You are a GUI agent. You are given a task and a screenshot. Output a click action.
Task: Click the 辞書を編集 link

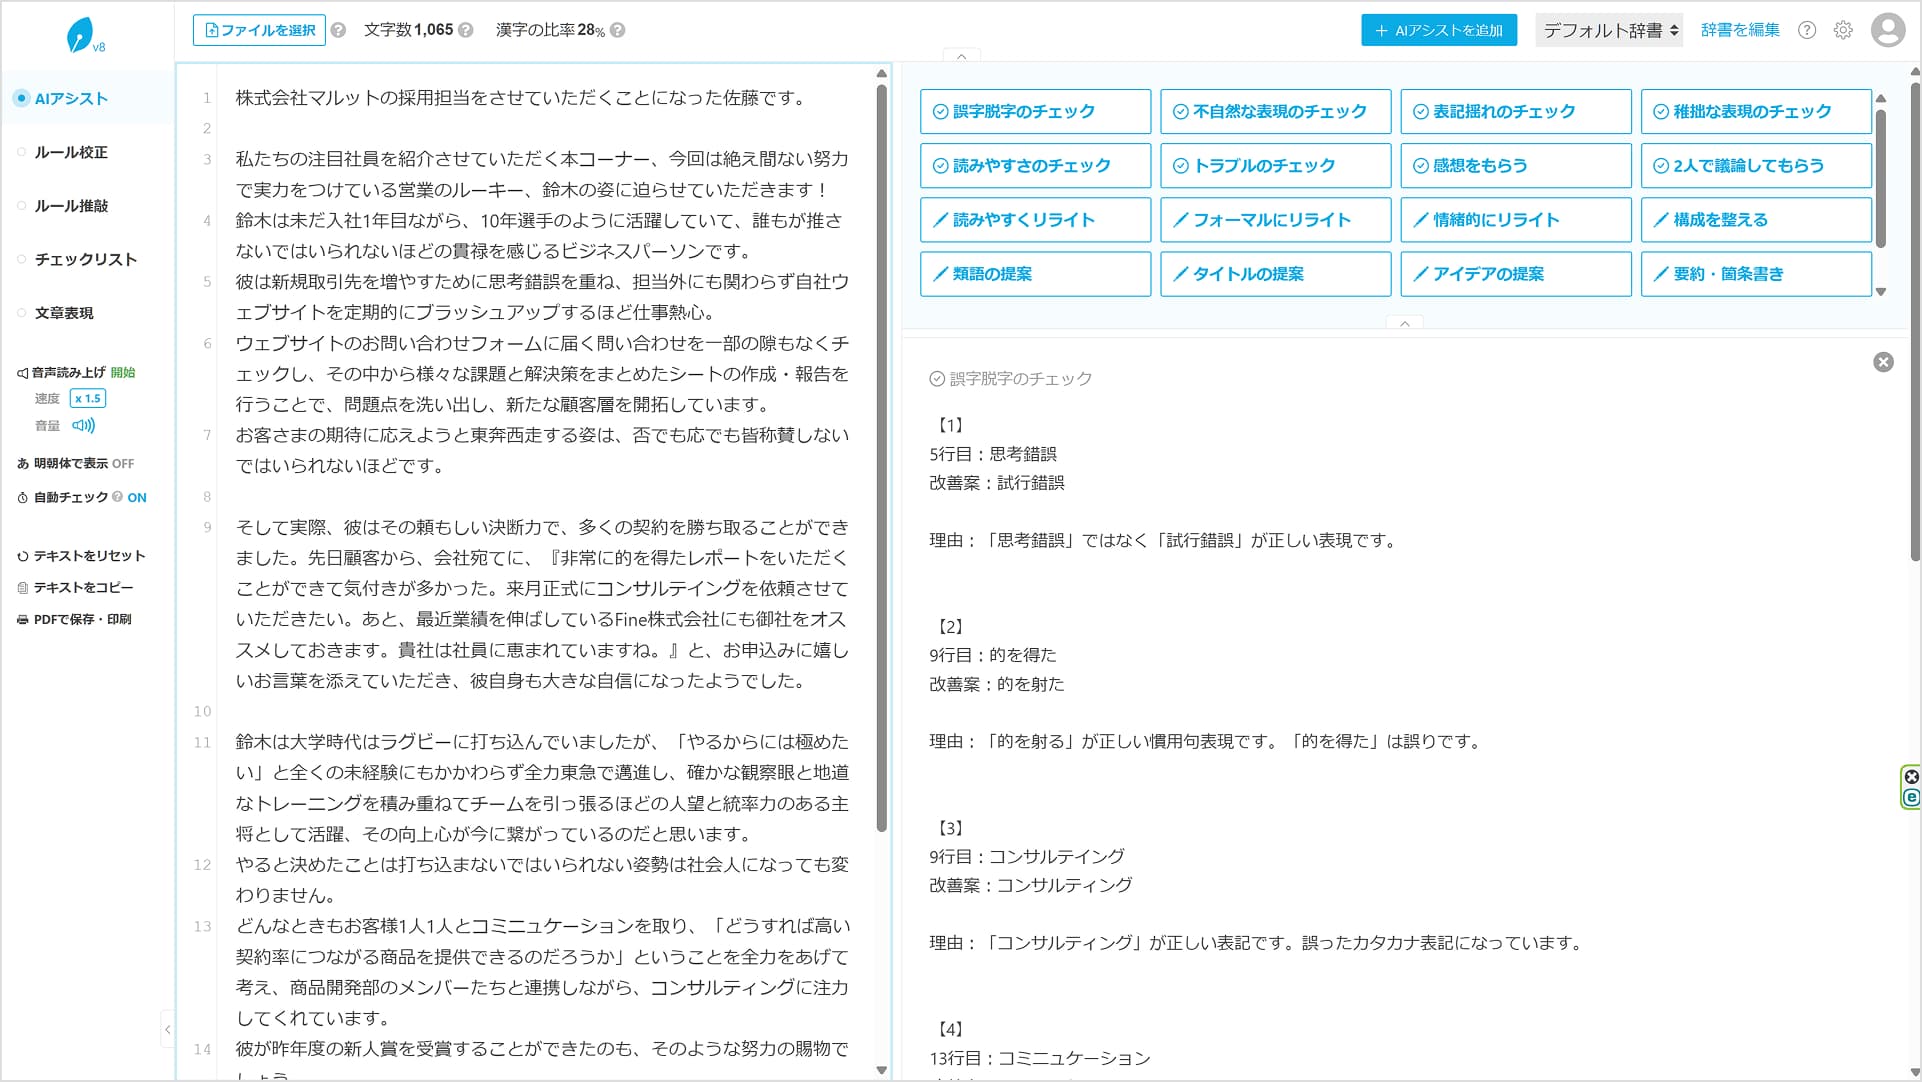[1740, 30]
